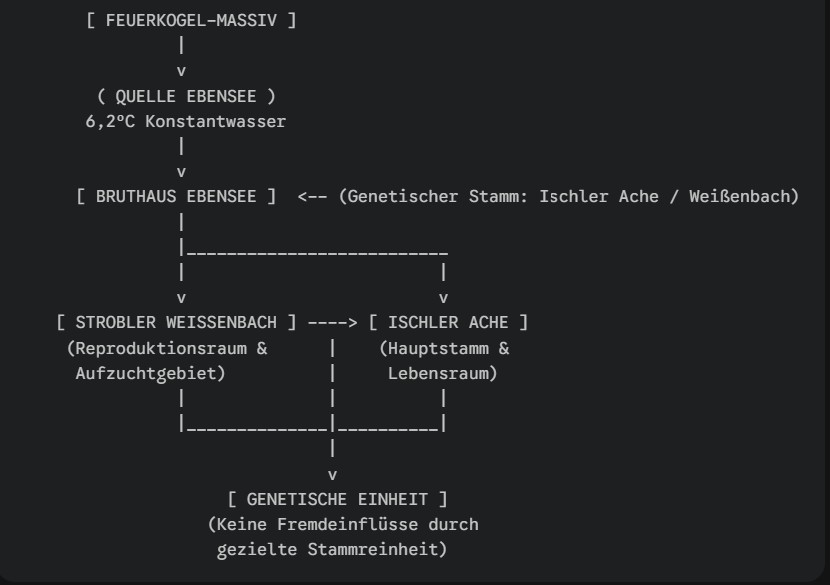The image size is (830, 585).
Task: Click the Genetischer Stamm annotation text
Action: 568,196
